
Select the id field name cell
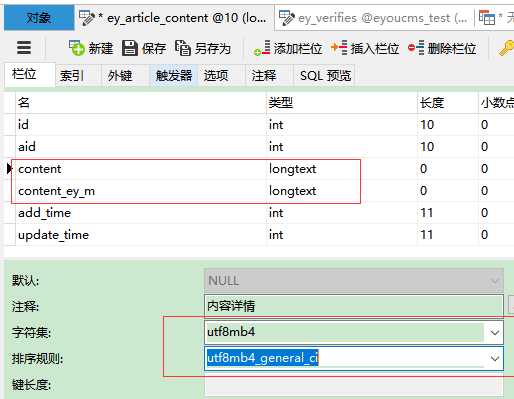click(141, 125)
